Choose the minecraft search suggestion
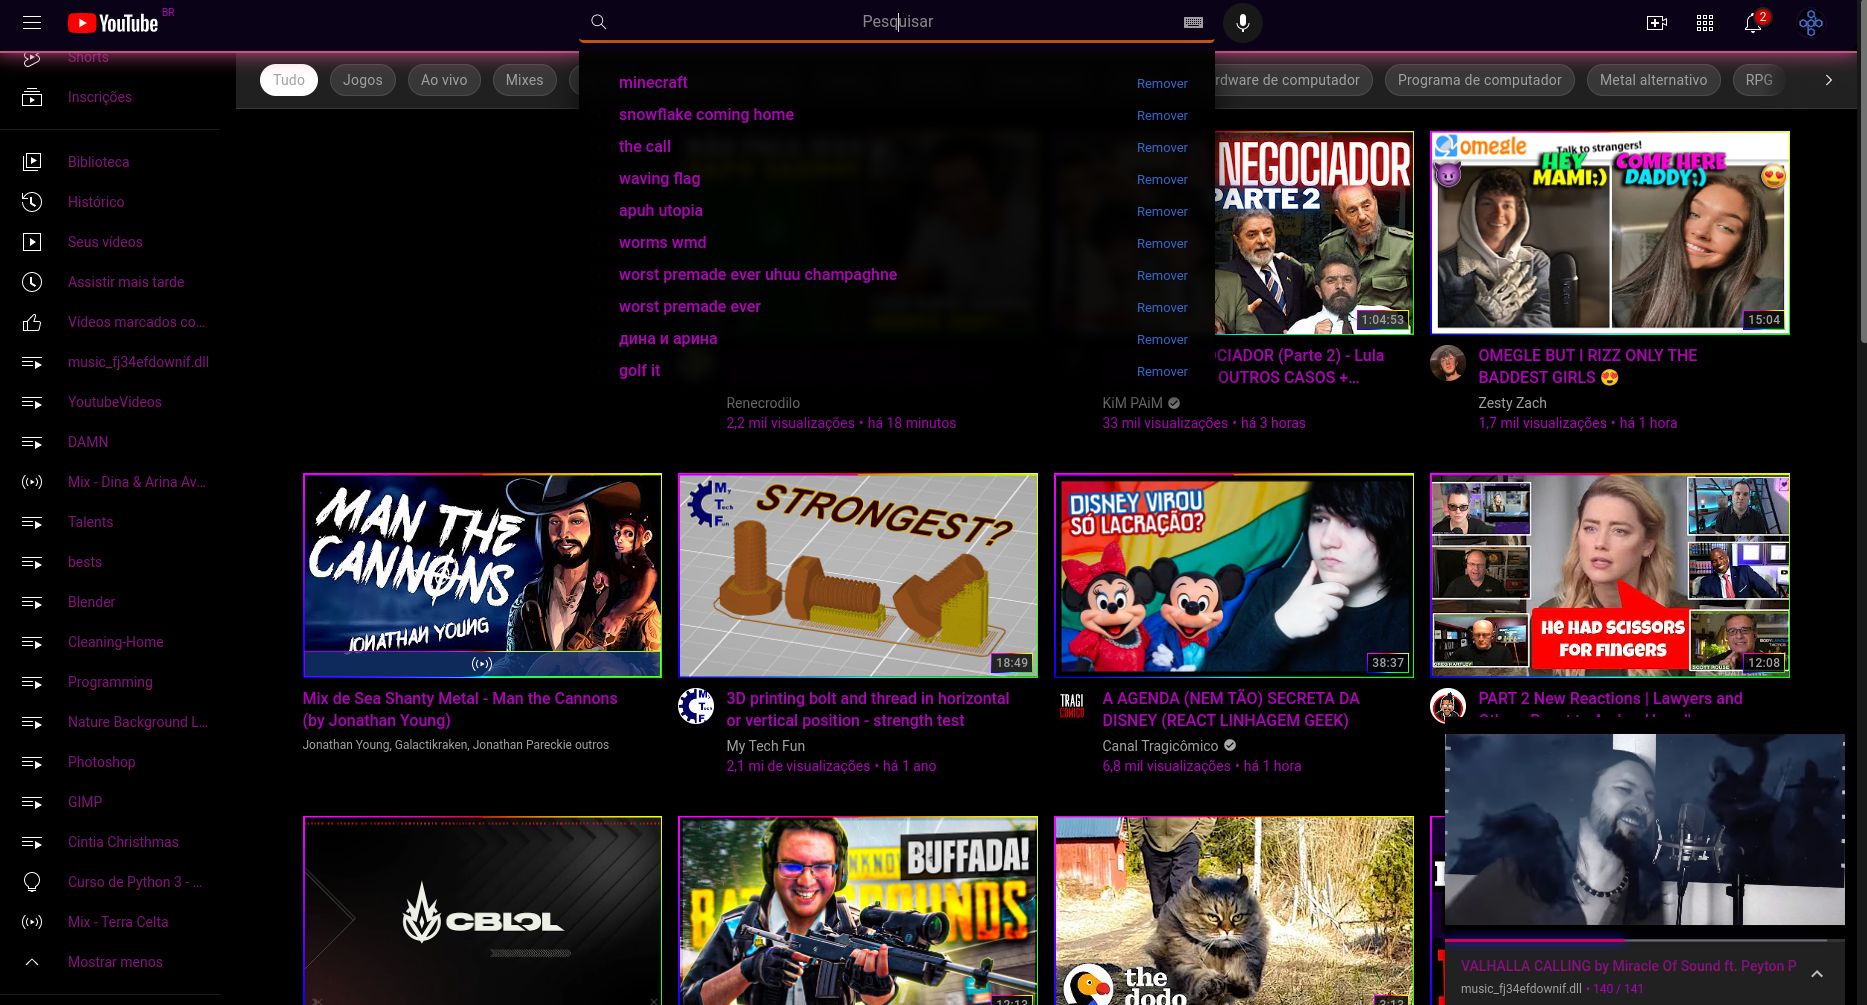The image size is (1867, 1005). pyautogui.click(x=653, y=82)
